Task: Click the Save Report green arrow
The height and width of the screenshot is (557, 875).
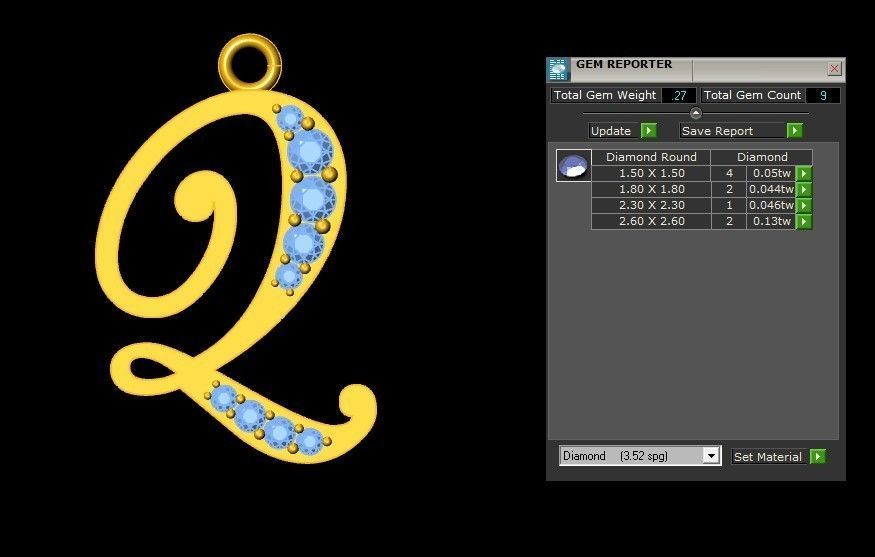Action: pyautogui.click(x=795, y=131)
